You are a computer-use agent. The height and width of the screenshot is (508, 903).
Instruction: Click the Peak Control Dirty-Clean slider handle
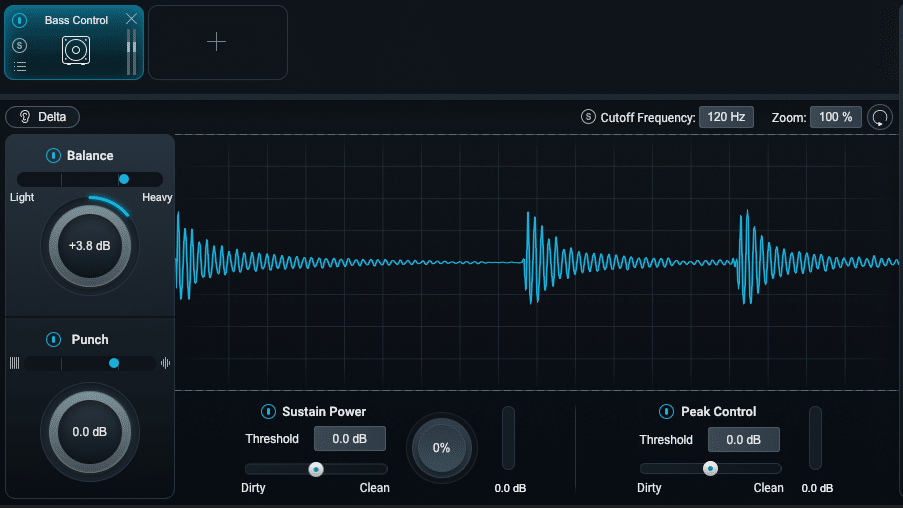click(x=710, y=468)
